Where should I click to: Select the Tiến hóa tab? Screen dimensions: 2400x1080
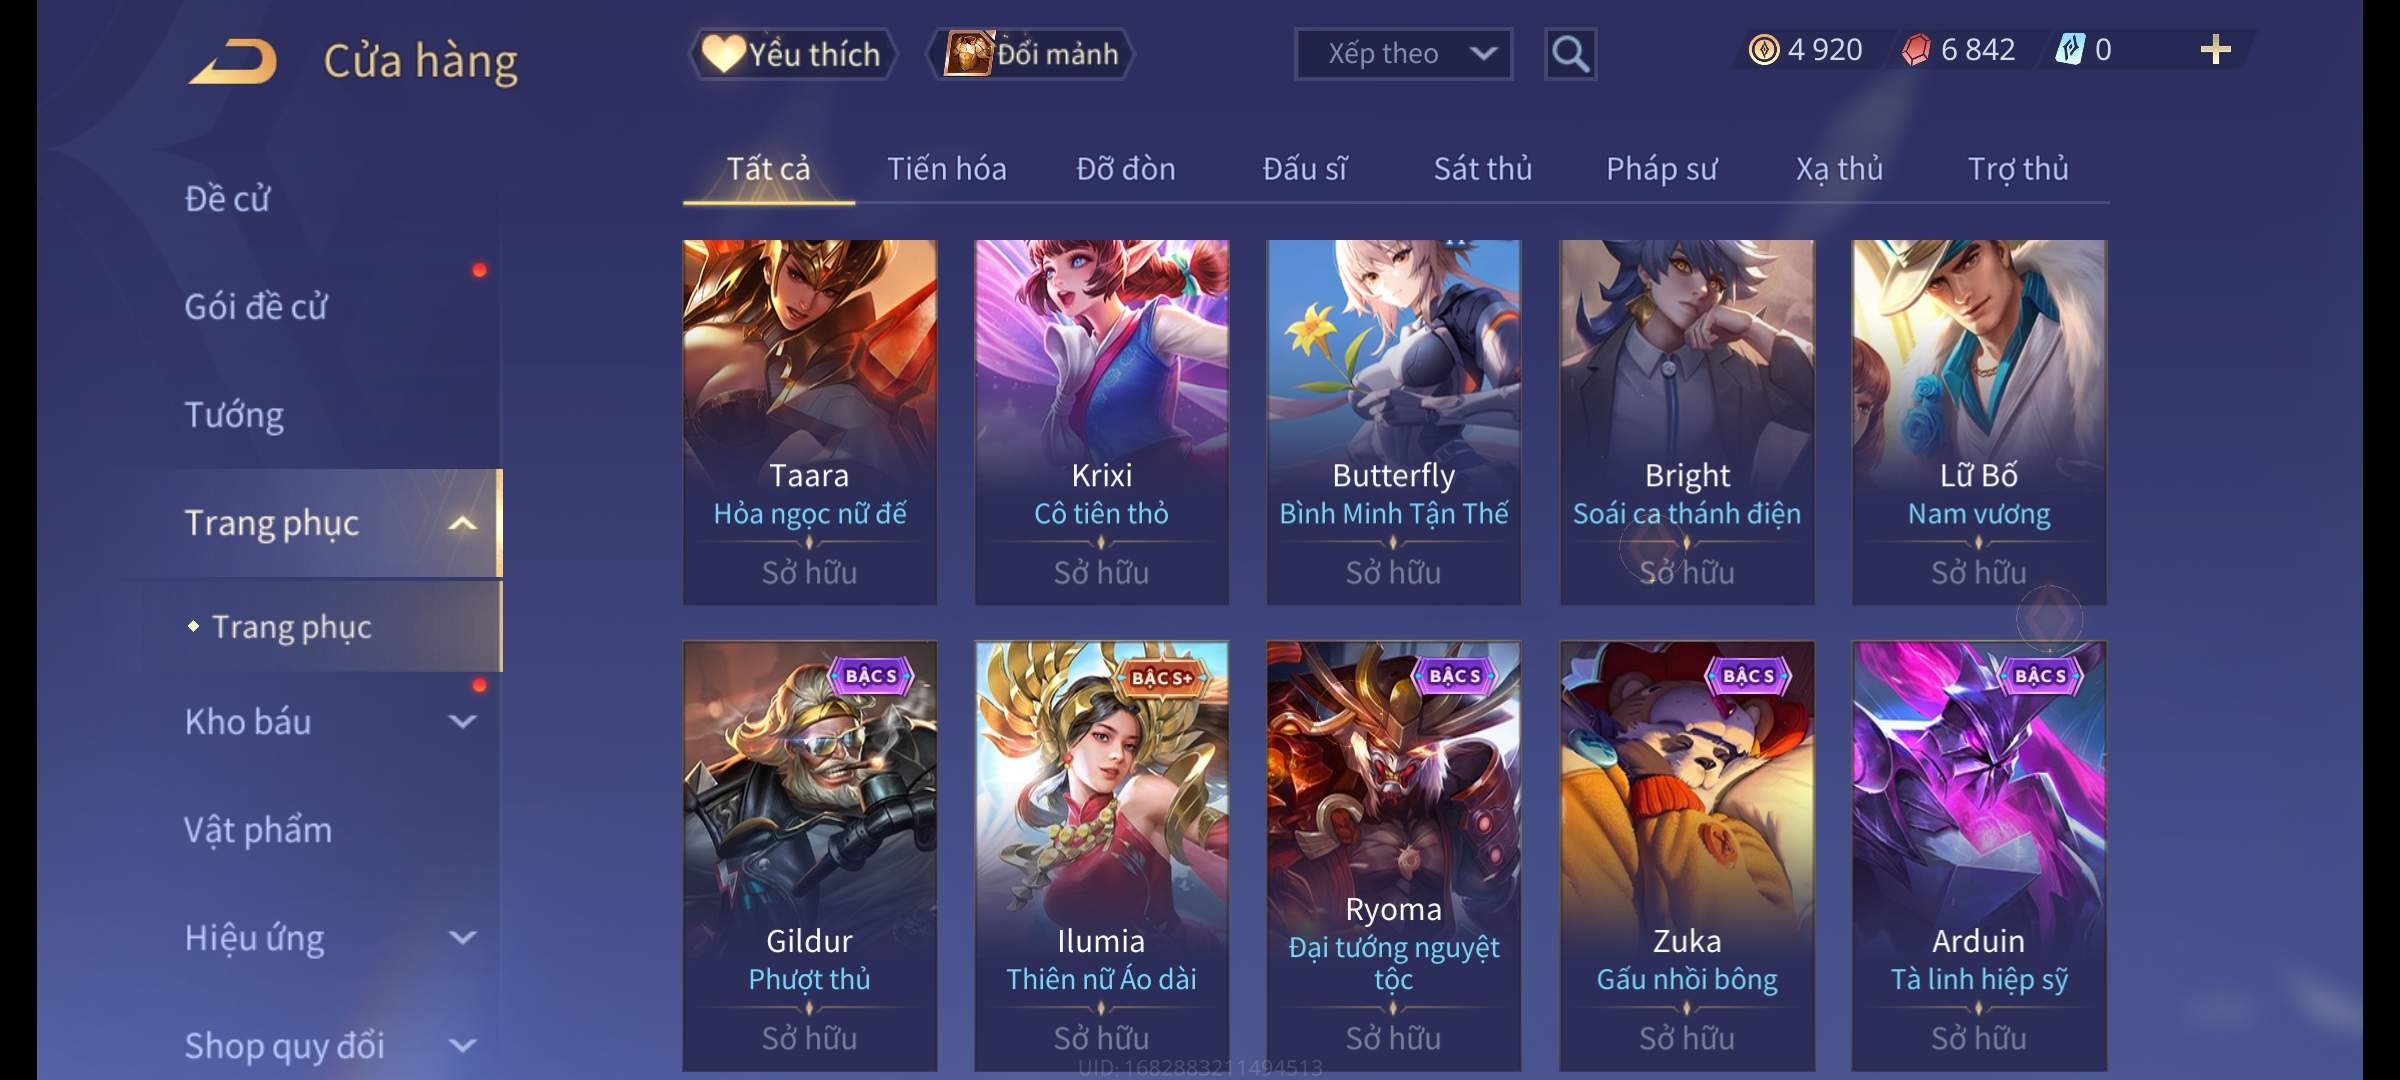click(946, 169)
